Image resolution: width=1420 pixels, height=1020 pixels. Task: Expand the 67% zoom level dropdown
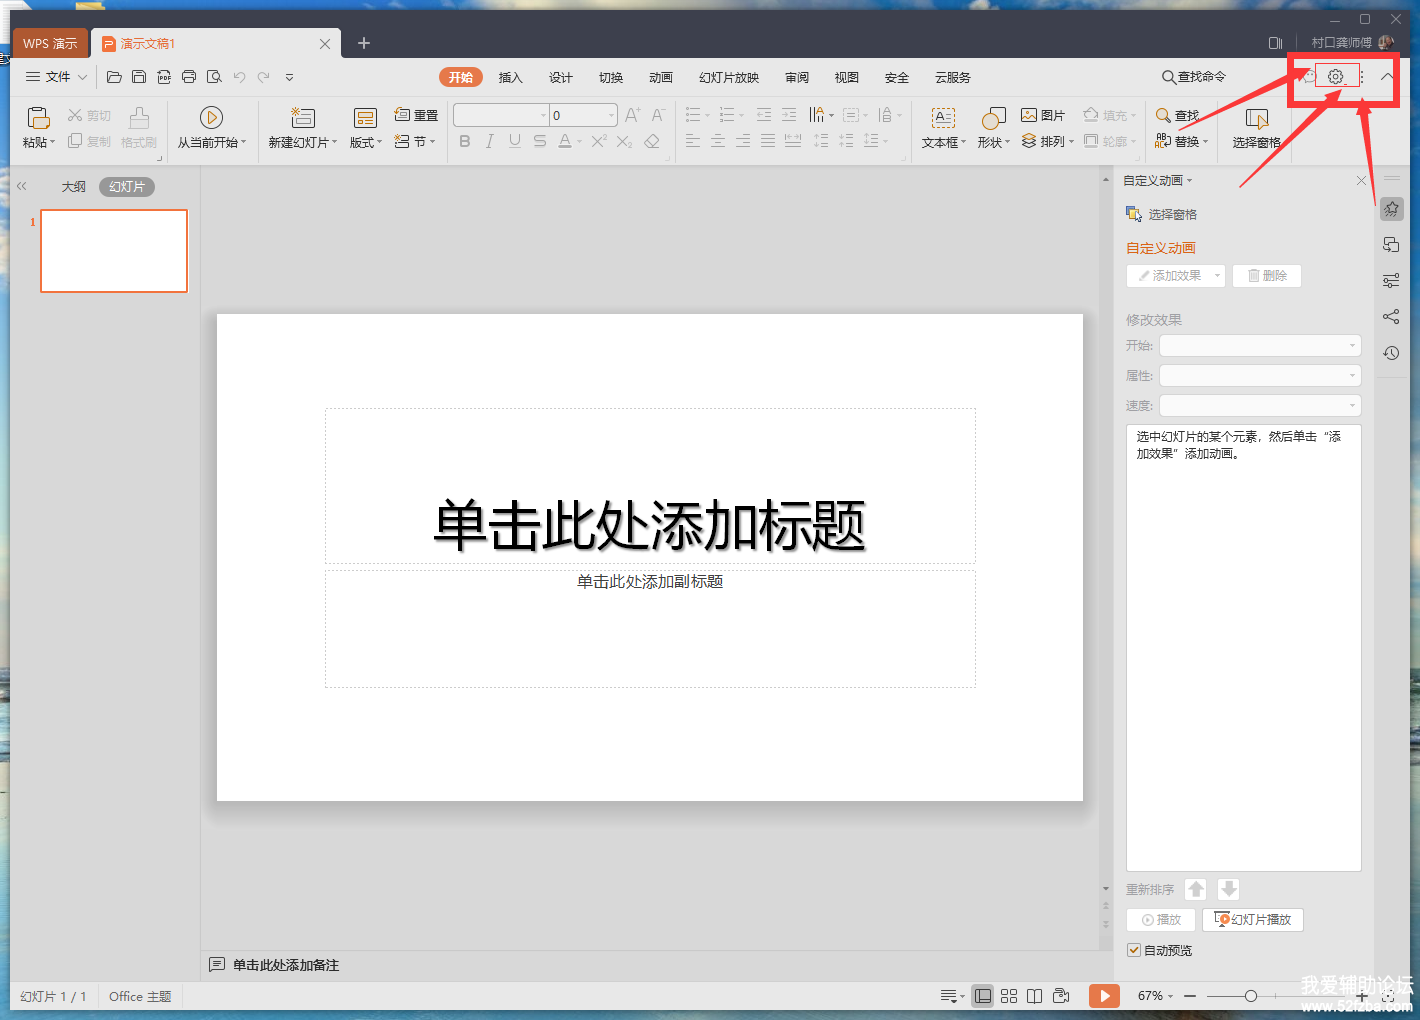[1156, 996]
